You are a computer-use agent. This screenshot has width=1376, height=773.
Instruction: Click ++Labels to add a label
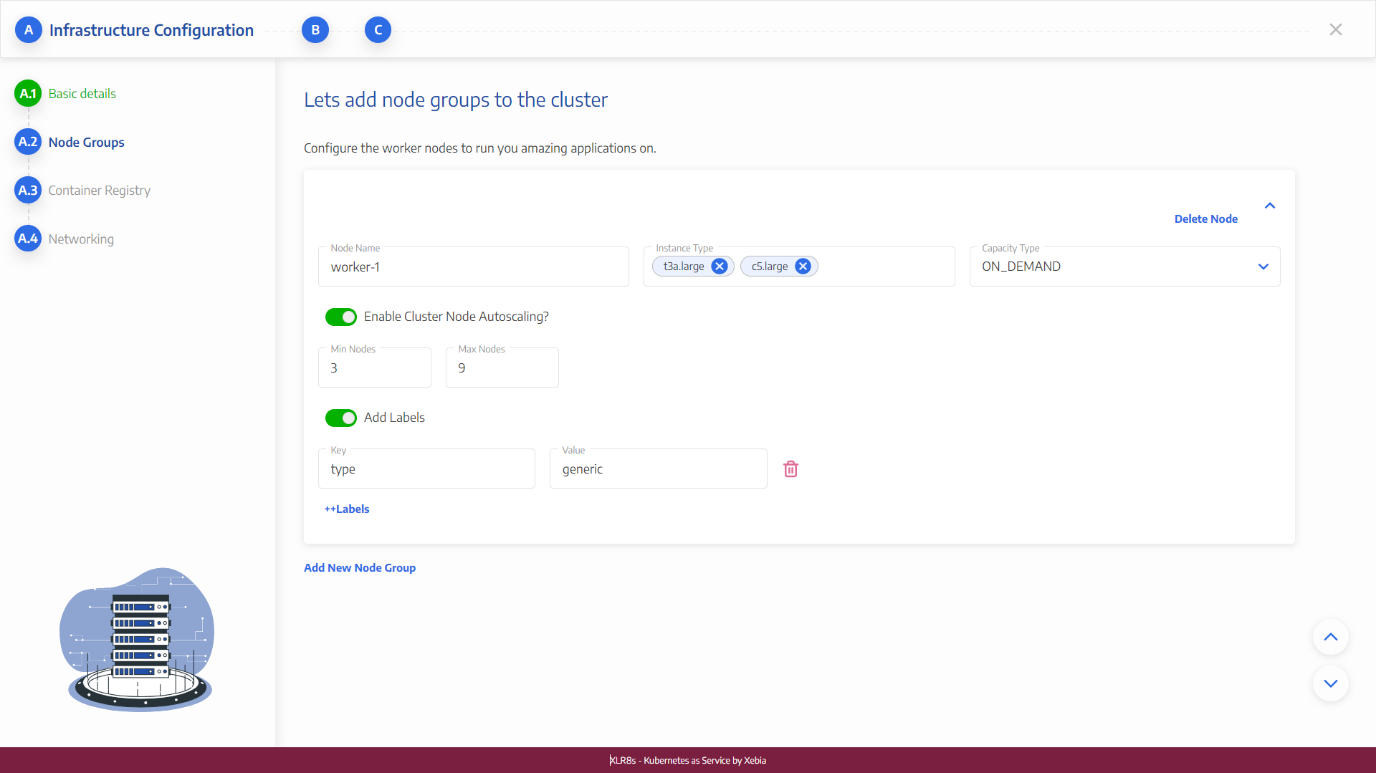point(347,509)
